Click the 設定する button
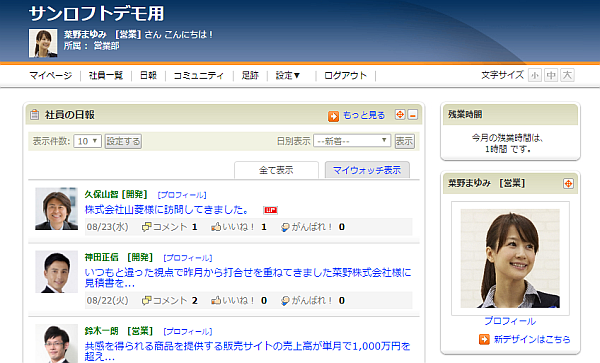The image size is (600, 363). click(x=123, y=141)
